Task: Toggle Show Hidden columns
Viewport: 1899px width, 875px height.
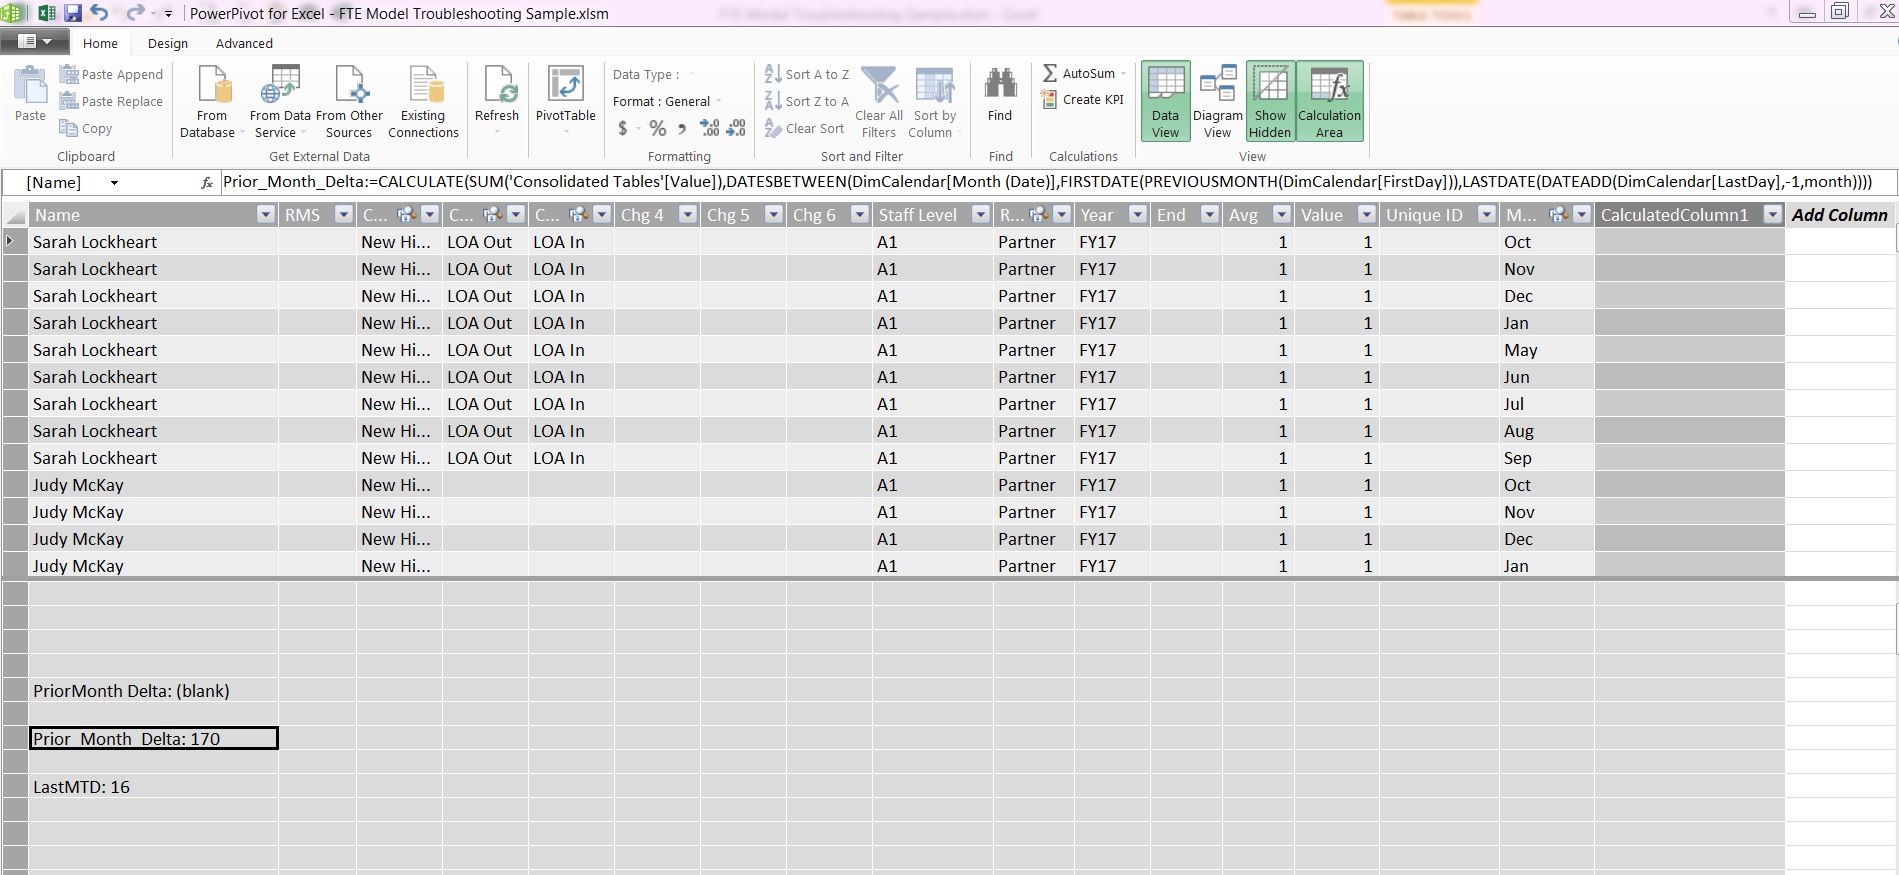Action: point(1270,101)
